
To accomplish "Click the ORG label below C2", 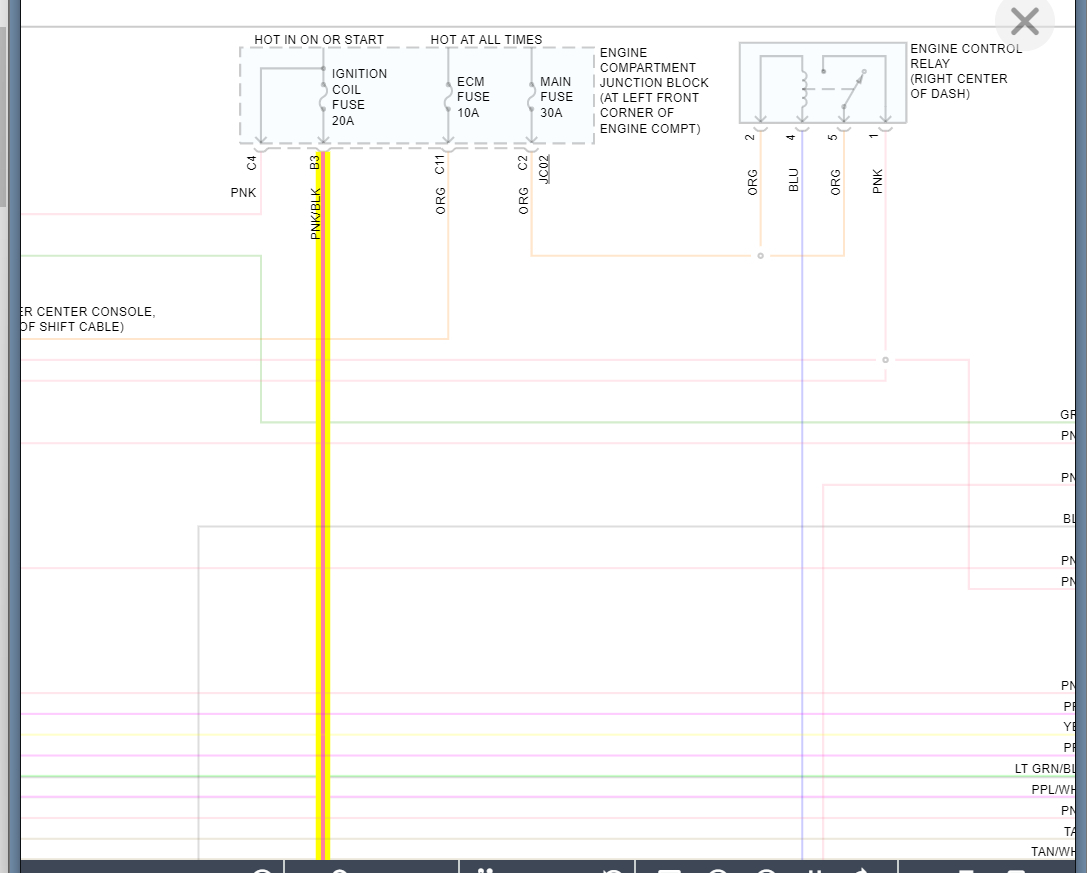I will pos(523,201).
